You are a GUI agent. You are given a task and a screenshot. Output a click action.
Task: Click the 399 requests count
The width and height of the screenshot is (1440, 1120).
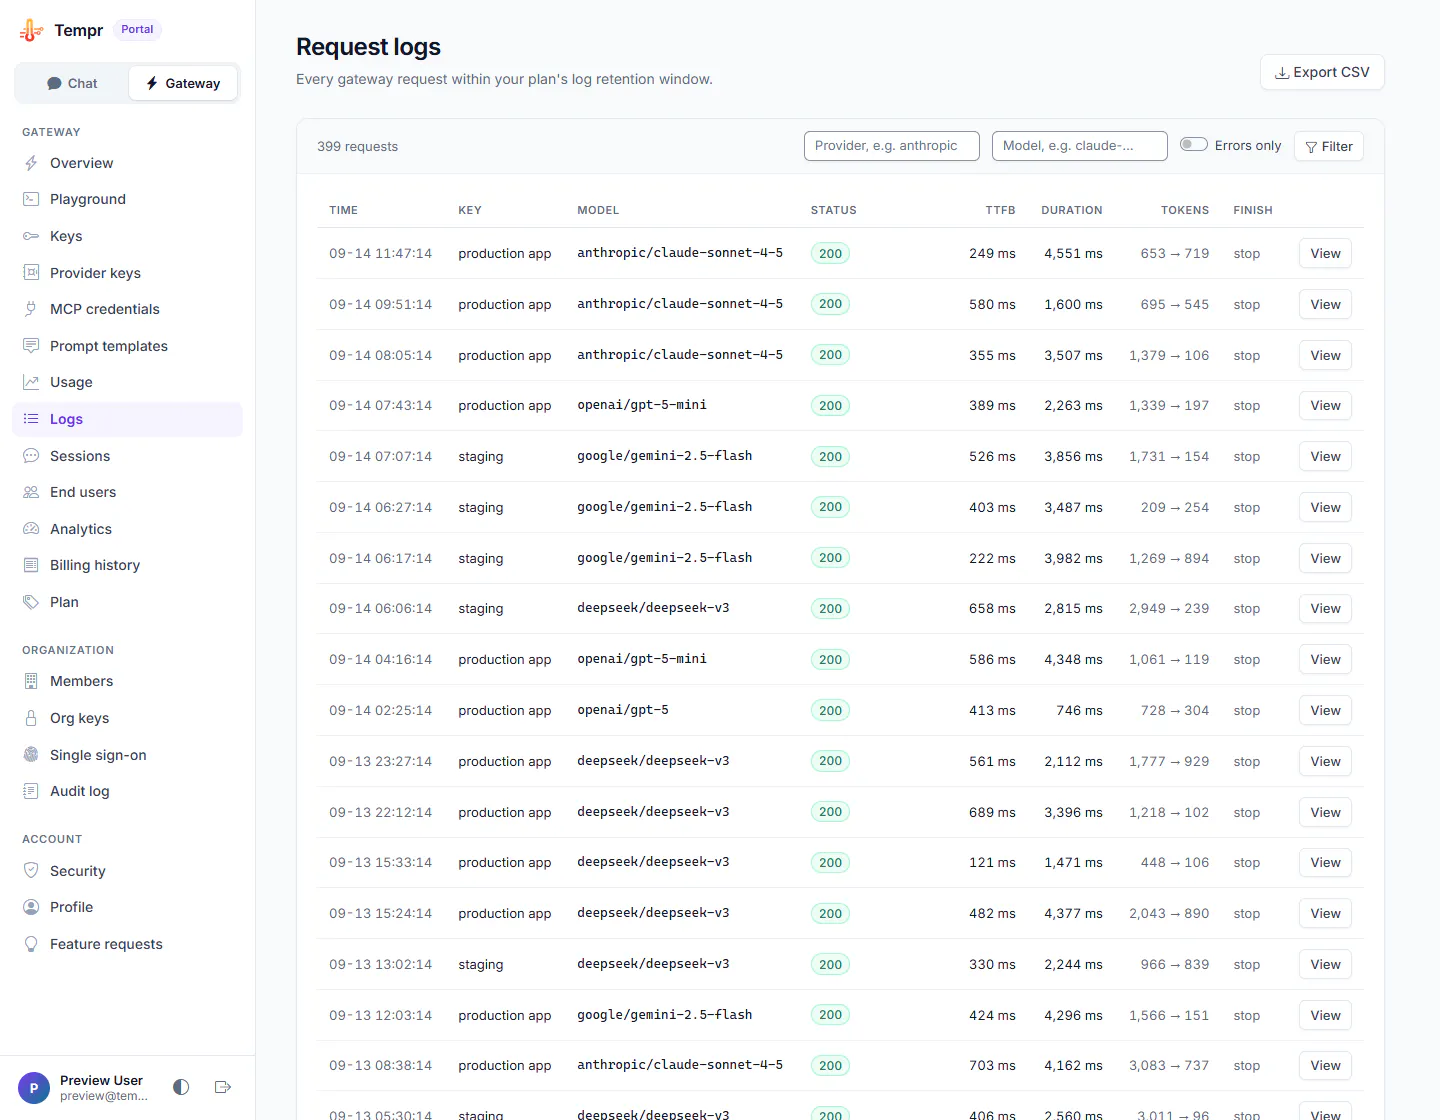(357, 147)
